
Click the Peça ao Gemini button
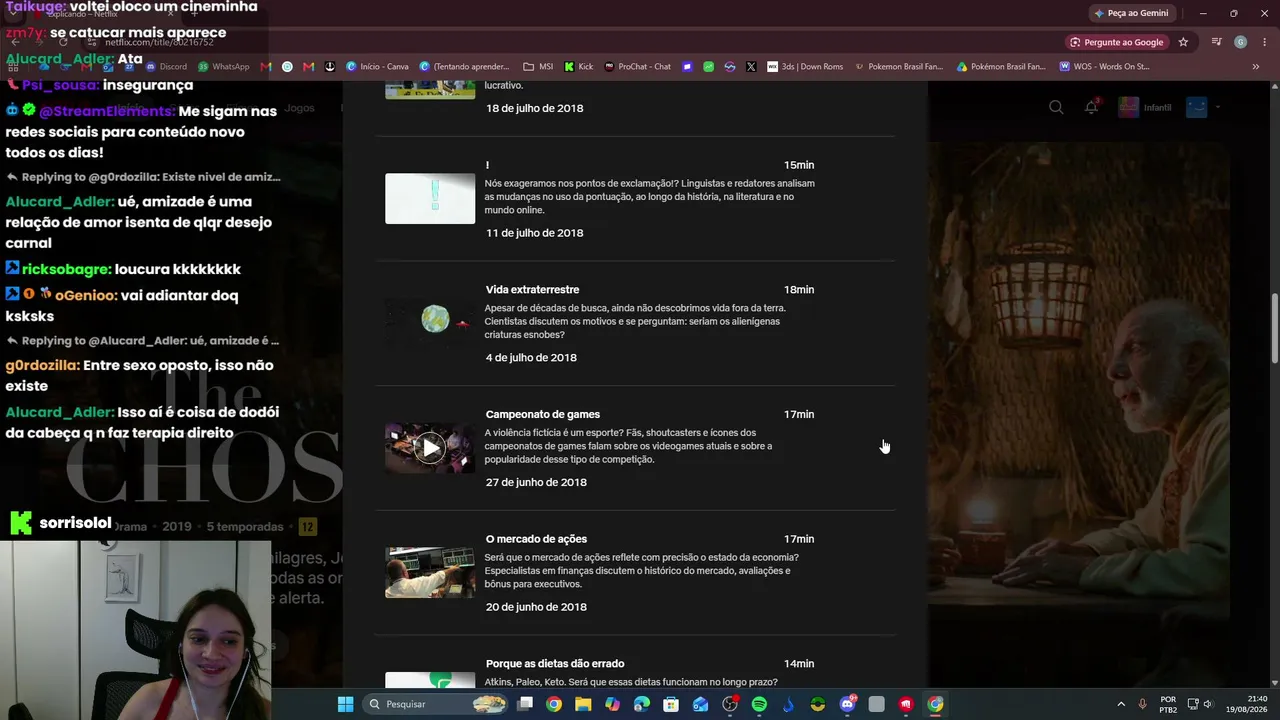point(1131,13)
